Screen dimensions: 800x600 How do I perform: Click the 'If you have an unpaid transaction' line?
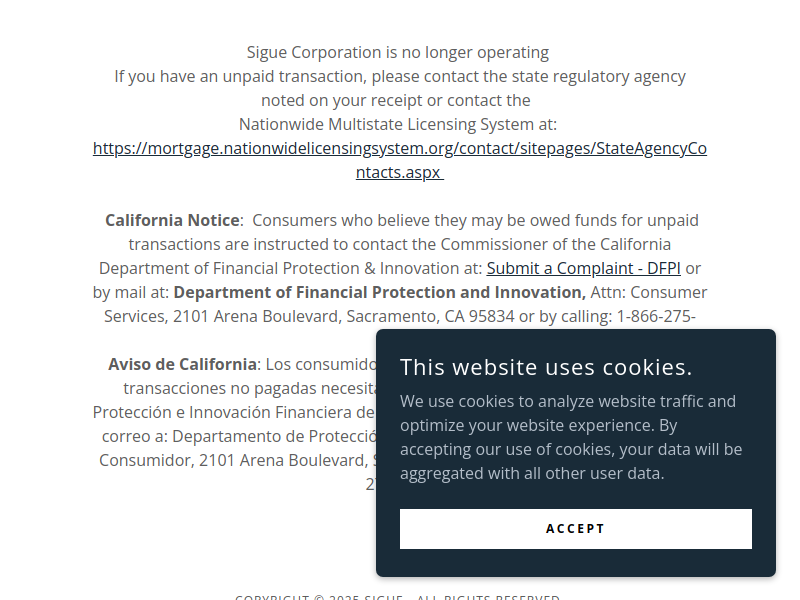(399, 77)
